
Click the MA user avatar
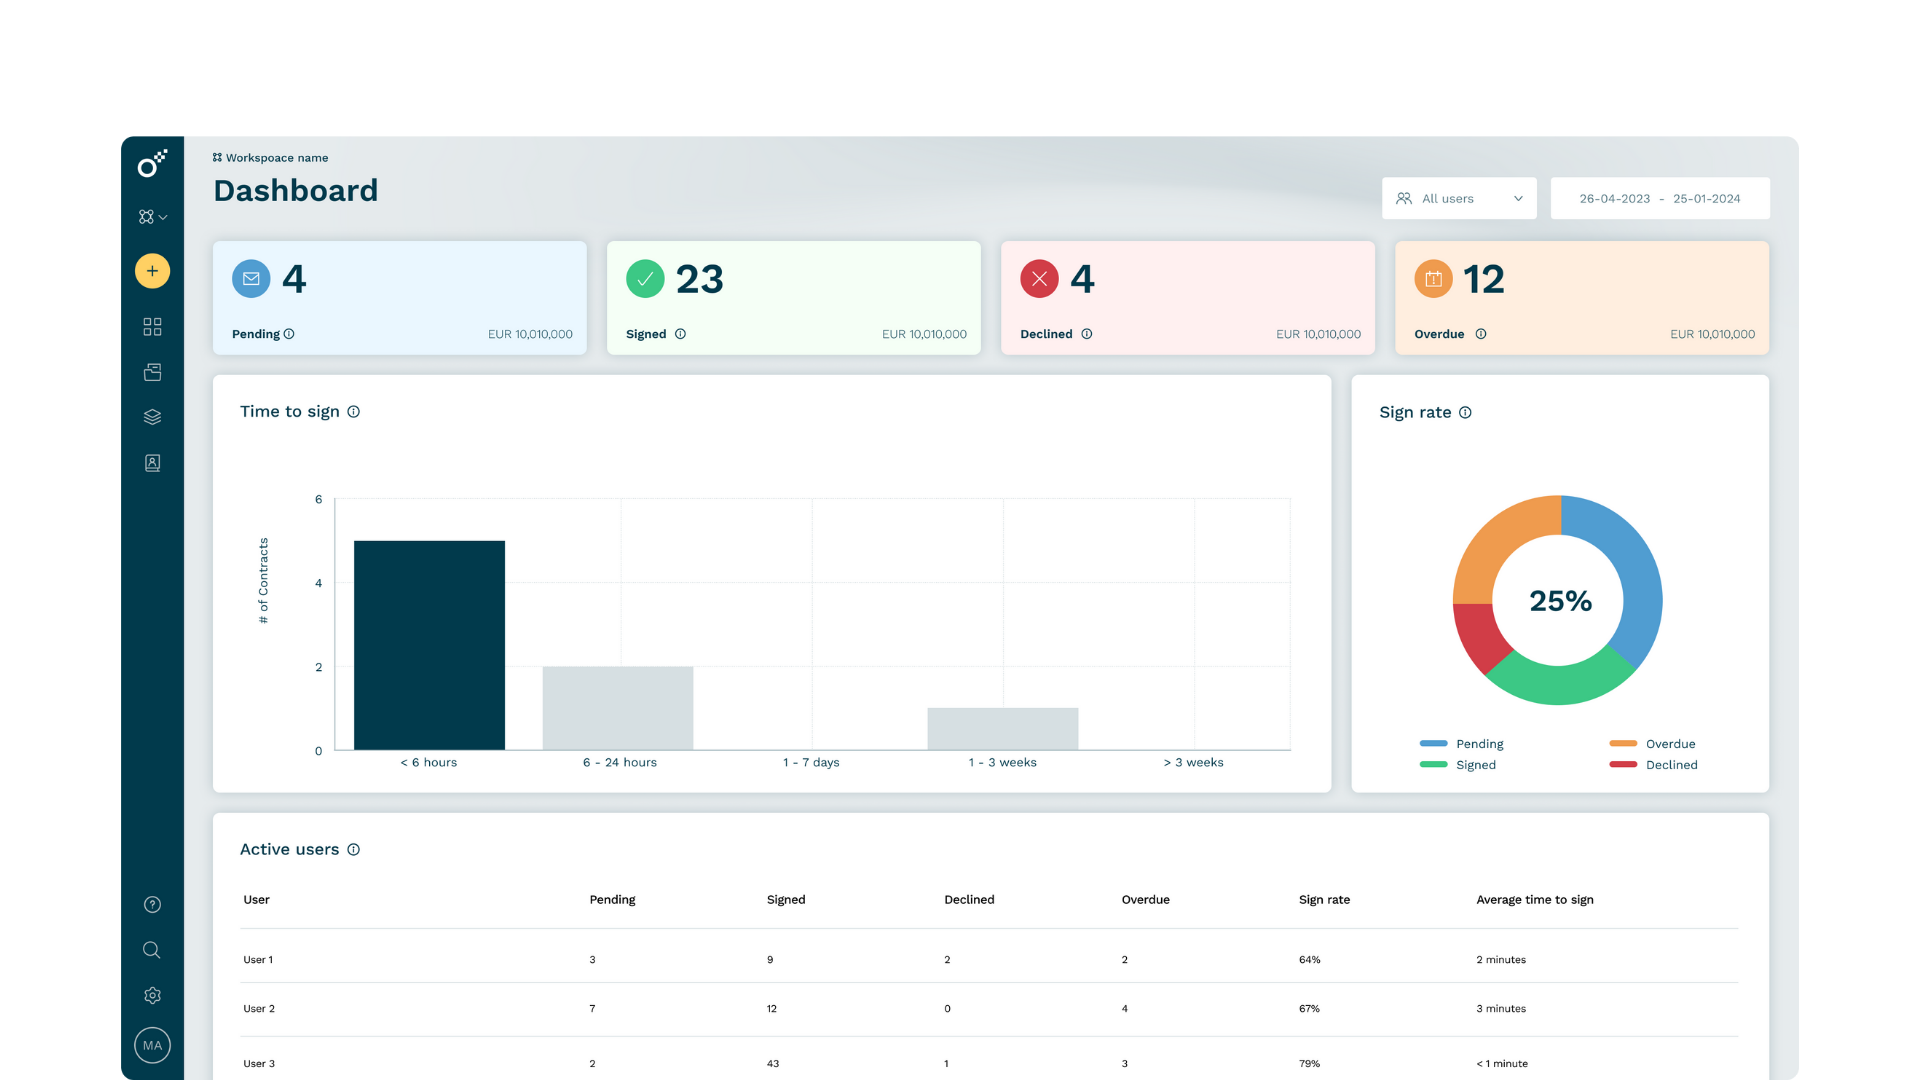point(152,1046)
